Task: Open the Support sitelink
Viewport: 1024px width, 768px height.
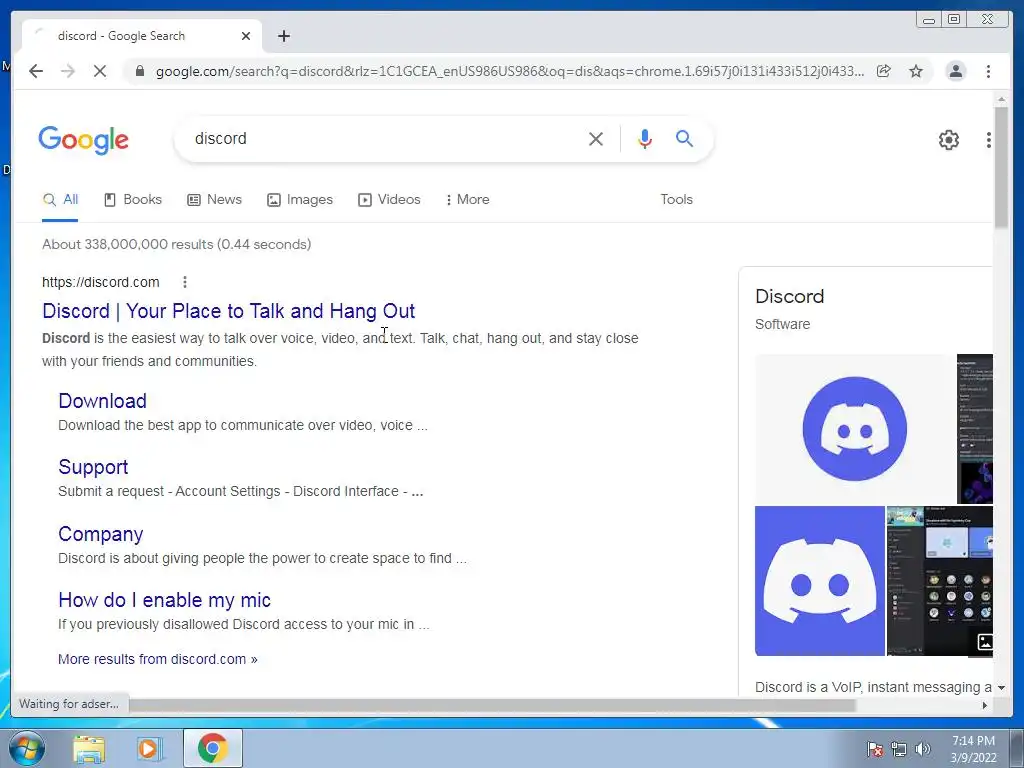Action: point(93,467)
